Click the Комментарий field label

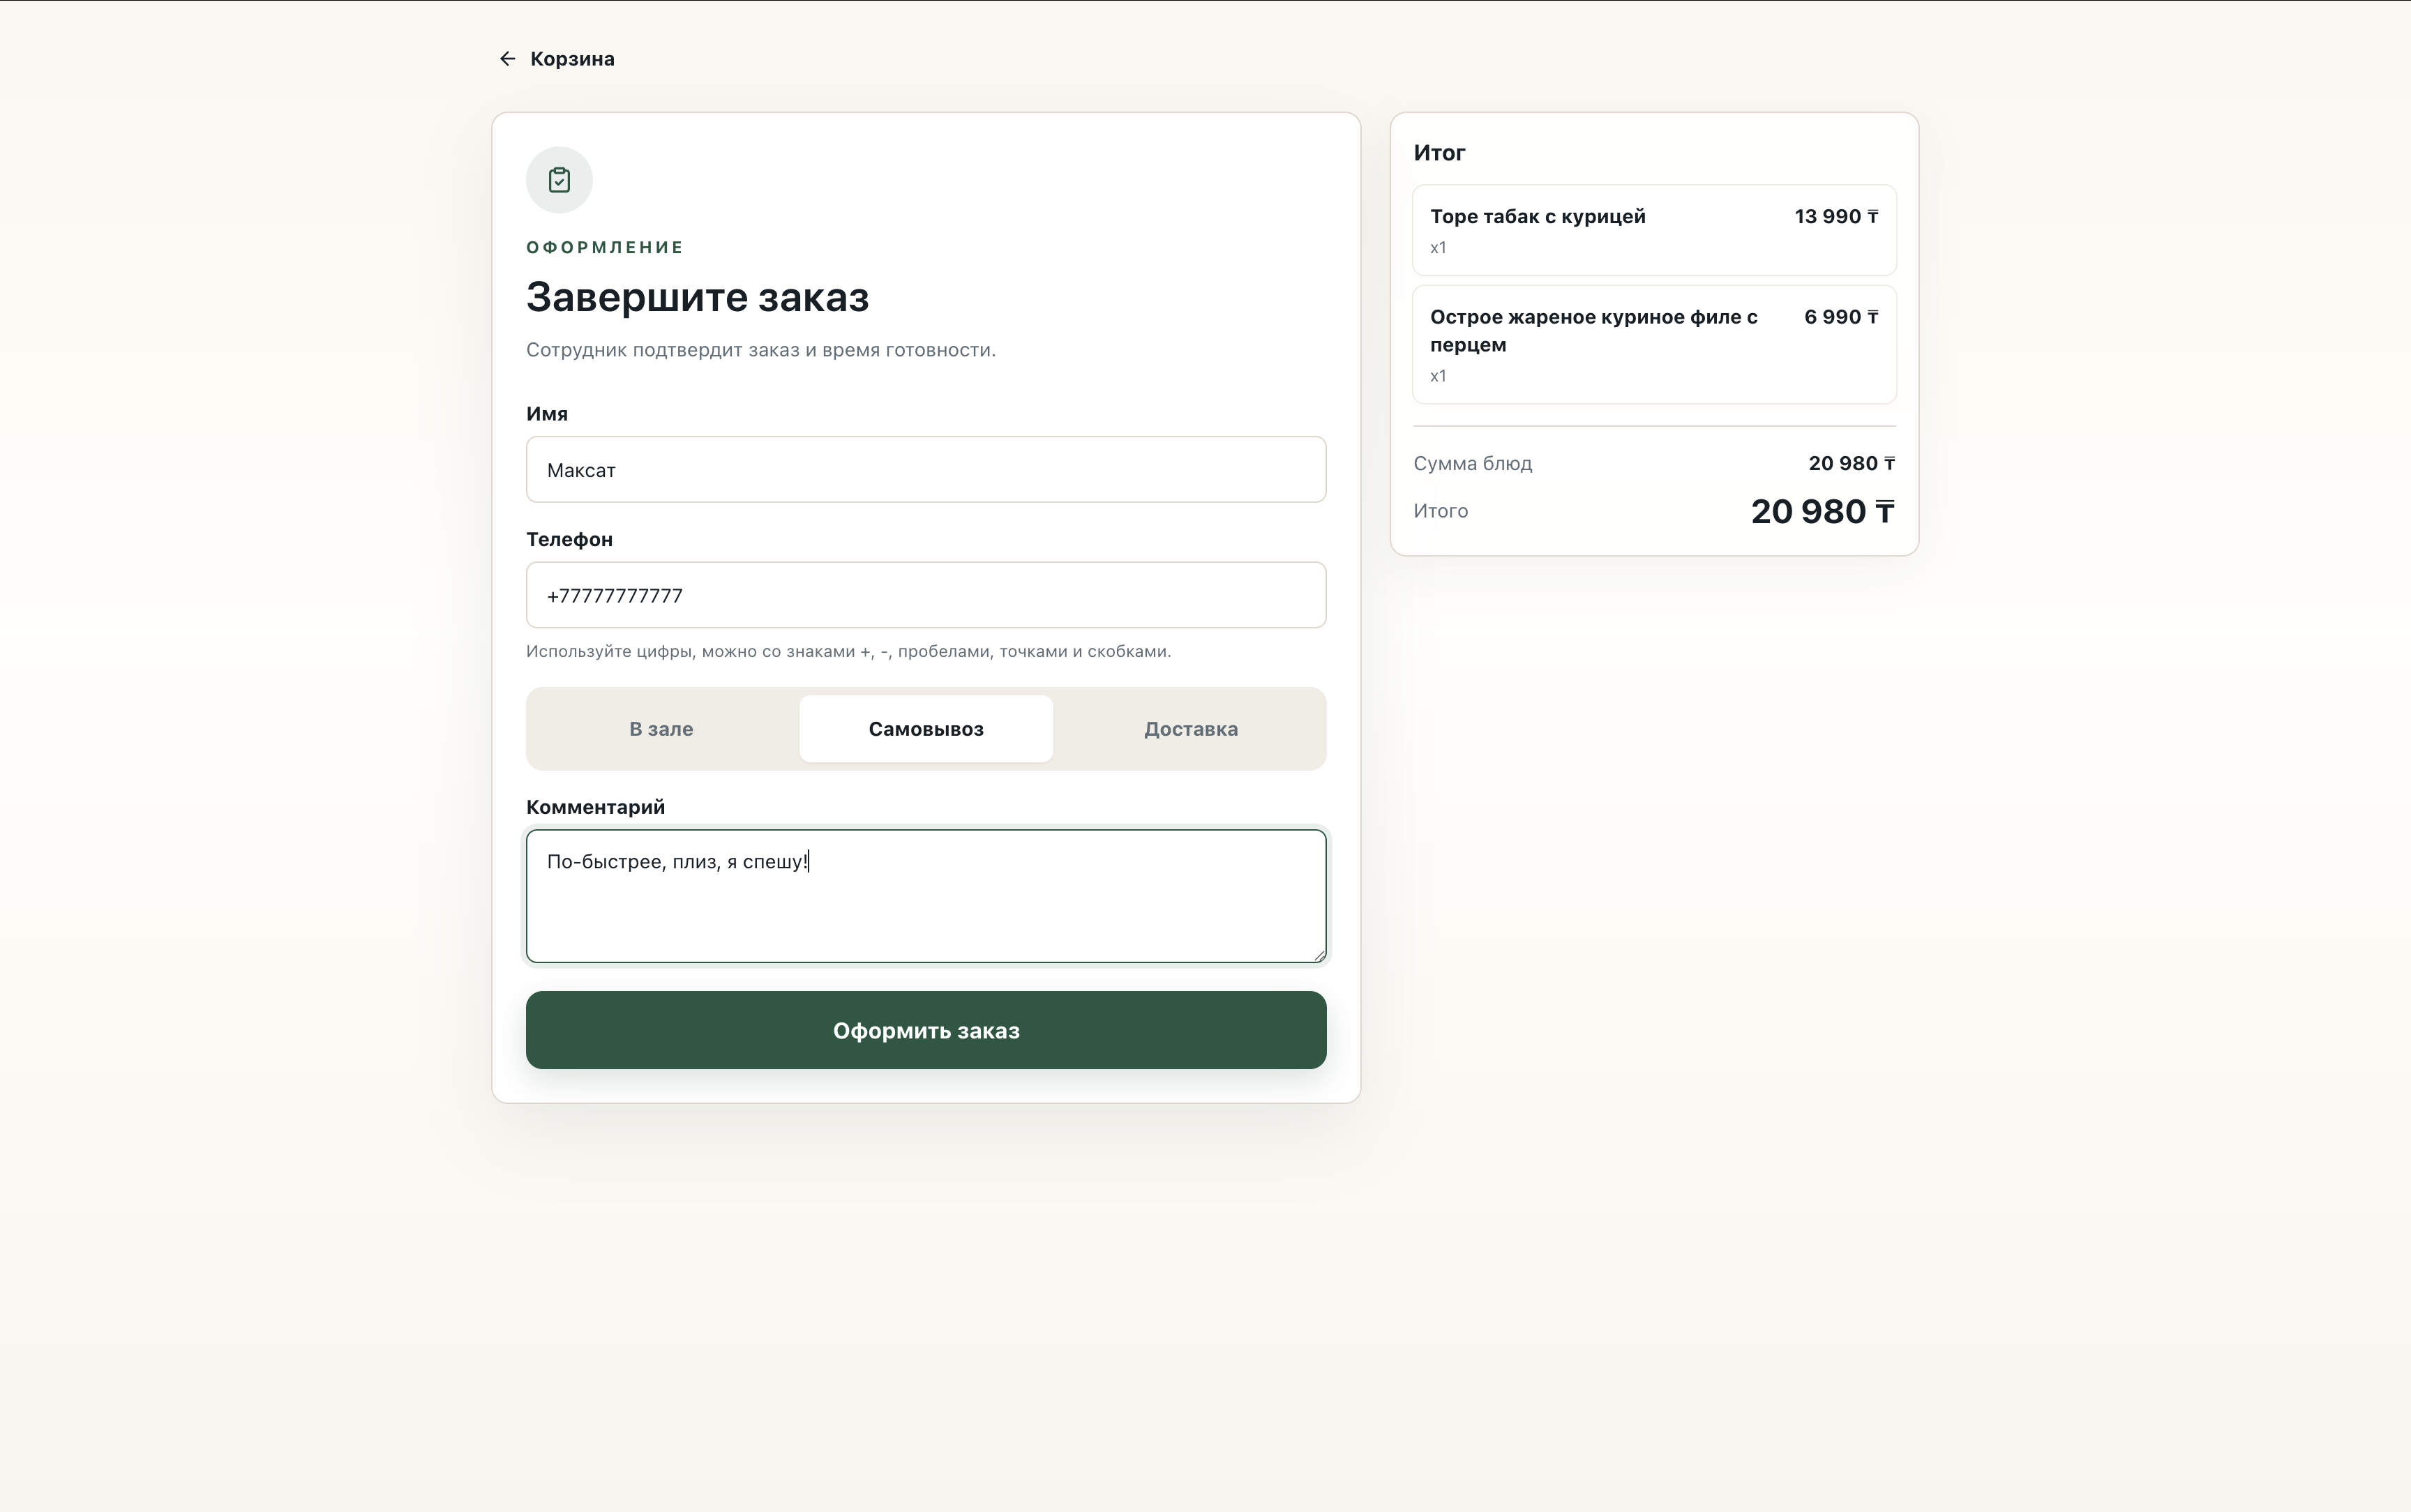click(595, 807)
